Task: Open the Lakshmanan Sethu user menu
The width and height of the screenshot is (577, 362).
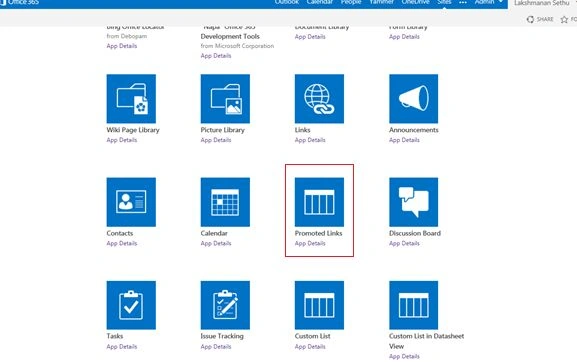Action: pos(542,3)
